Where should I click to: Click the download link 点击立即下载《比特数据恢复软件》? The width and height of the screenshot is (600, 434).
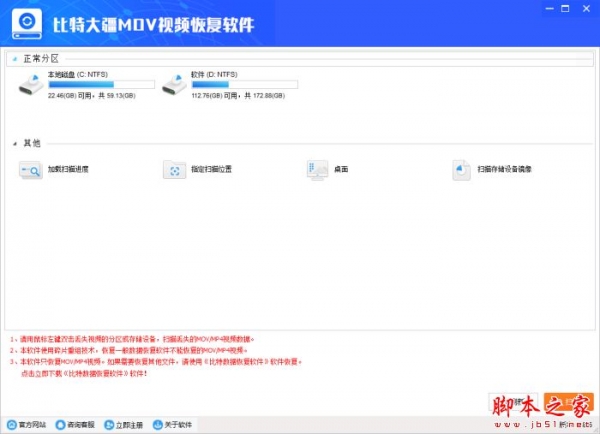point(84,373)
